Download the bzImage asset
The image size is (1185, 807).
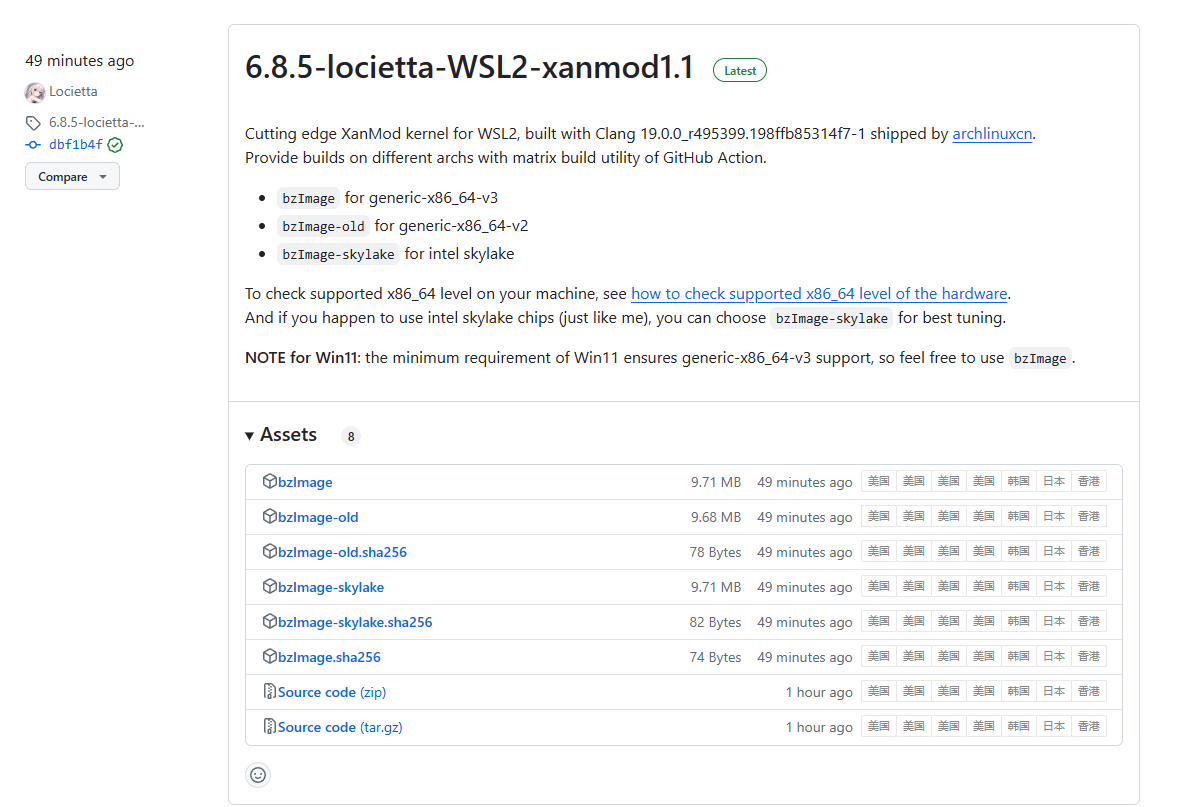pyautogui.click(x=303, y=481)
